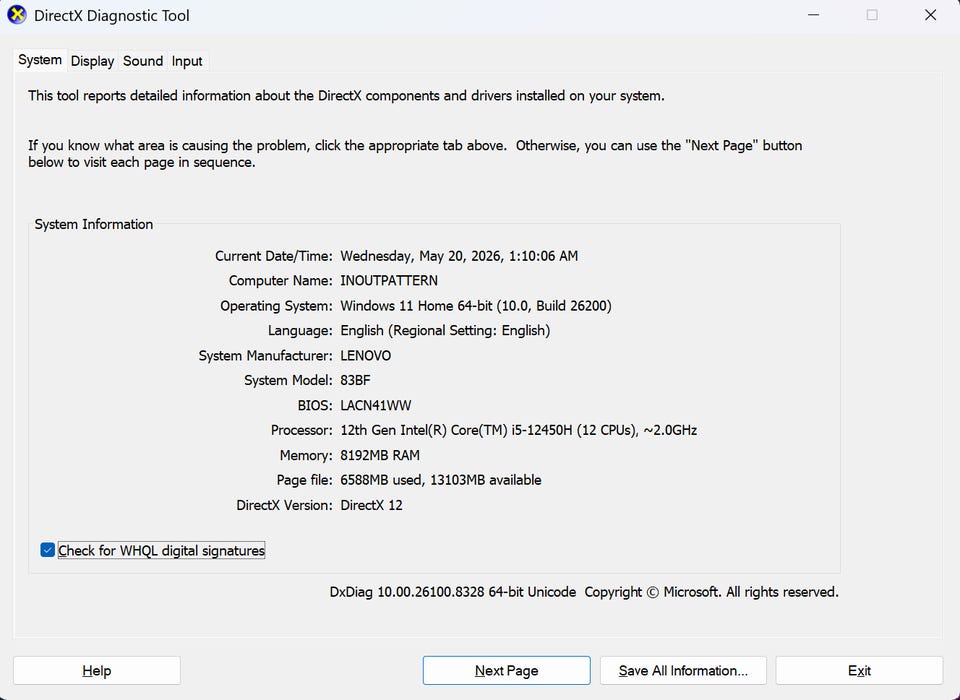Viewport: 960px width, 700px height.
Task: Click the BIOS value LACN41WW
Action: [x=376, y=405]
